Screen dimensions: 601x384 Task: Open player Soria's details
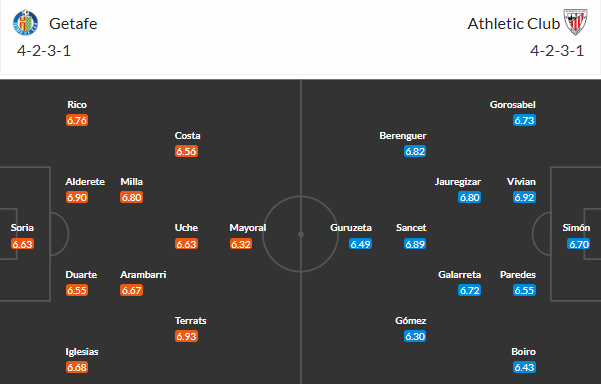pos(22,228)
